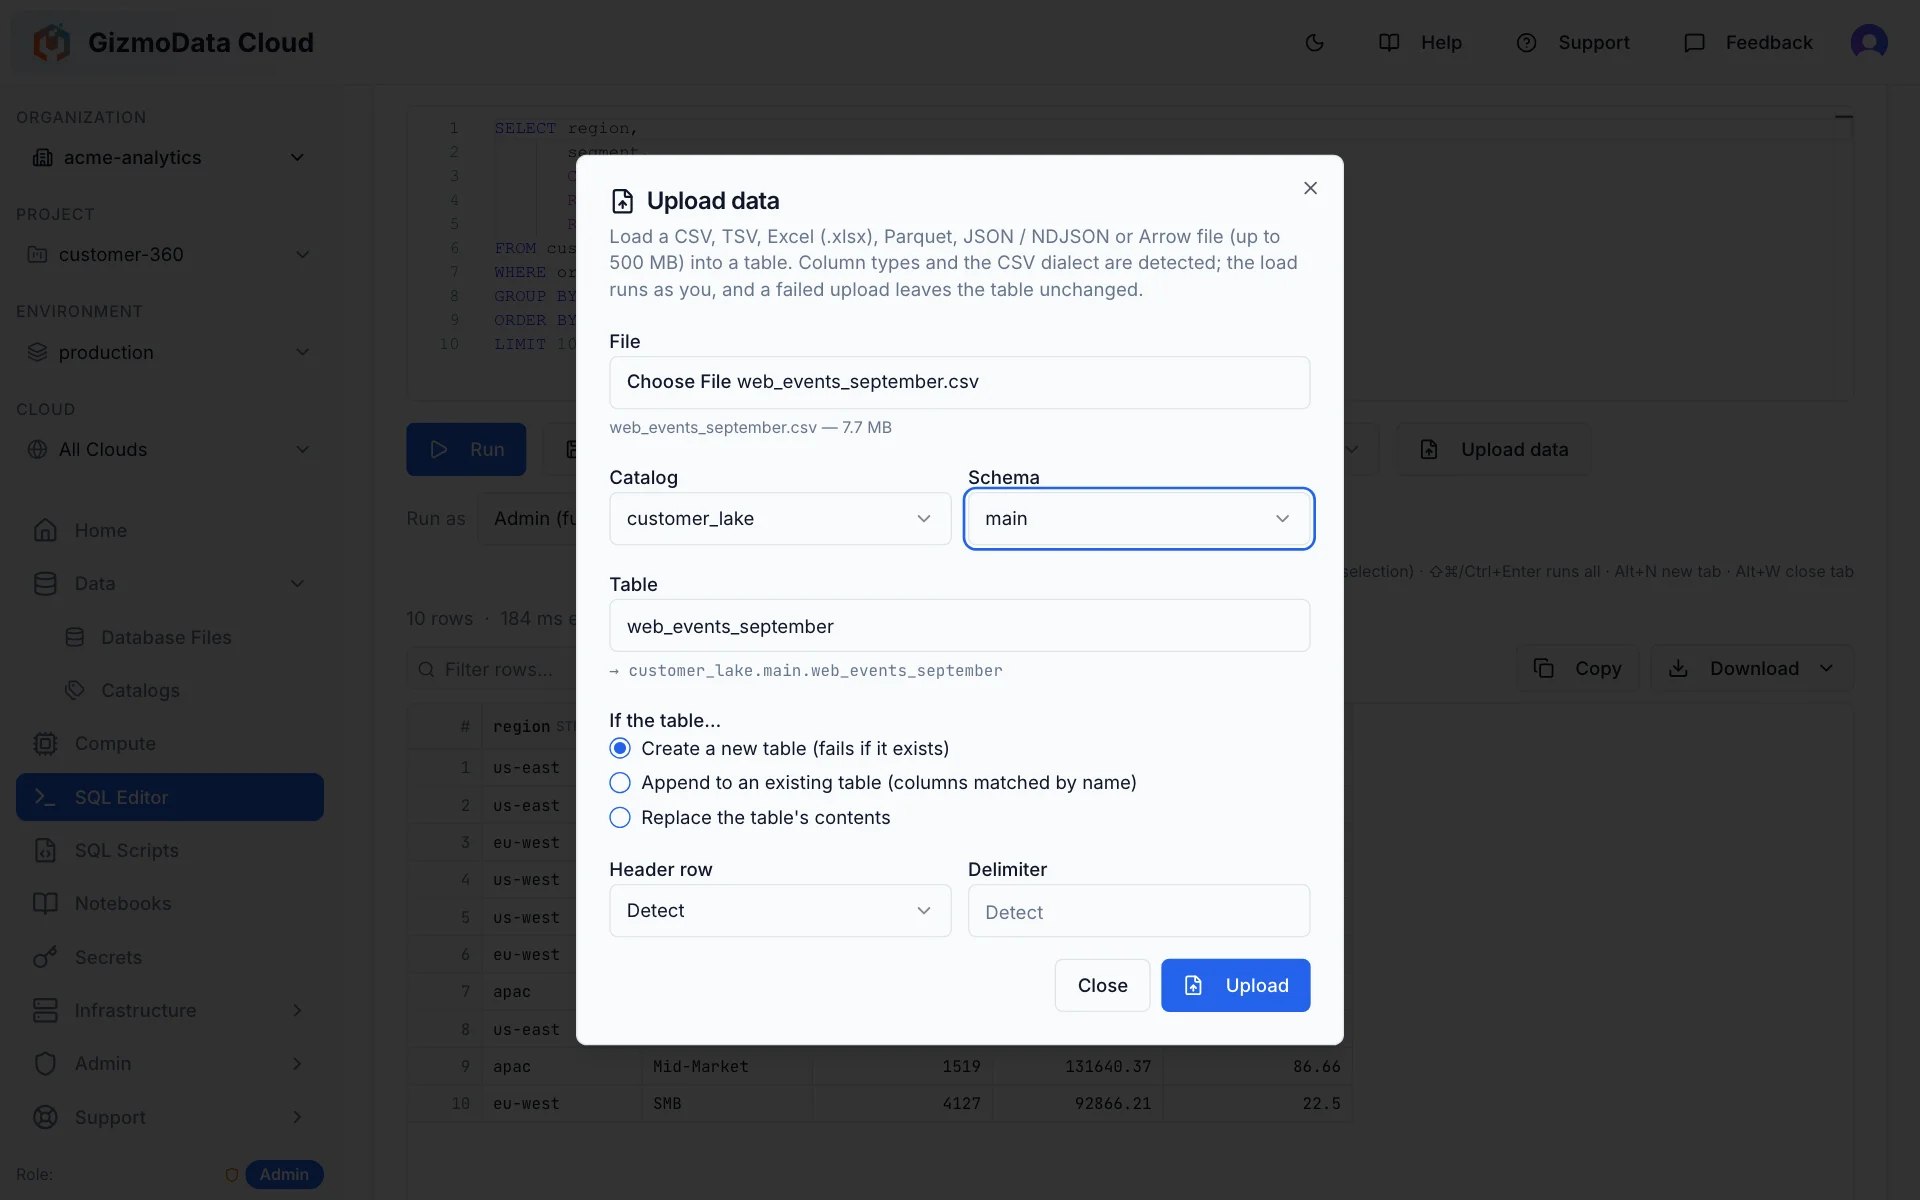Click the Table name input field

coord(959,626)
